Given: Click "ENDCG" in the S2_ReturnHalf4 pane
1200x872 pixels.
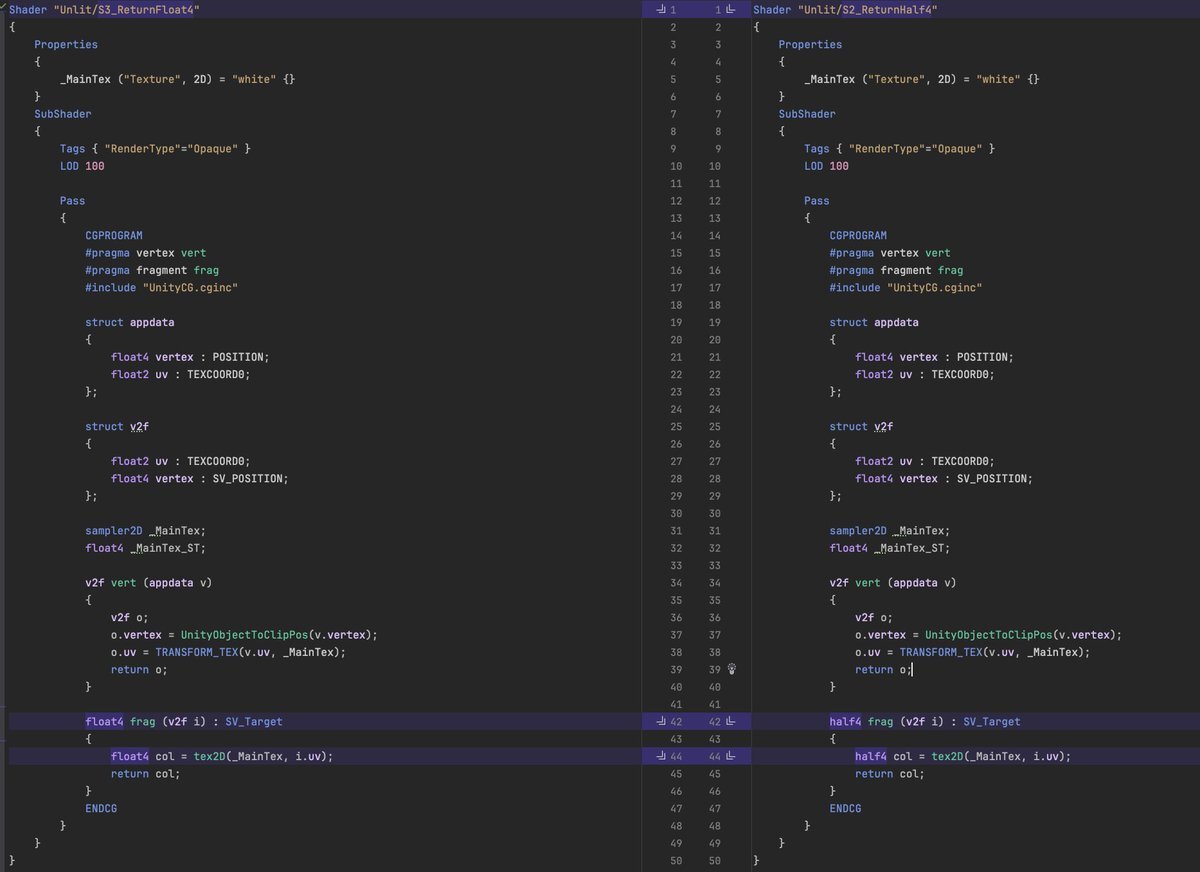Looking at the screenshot, I should tap(845, 808).
